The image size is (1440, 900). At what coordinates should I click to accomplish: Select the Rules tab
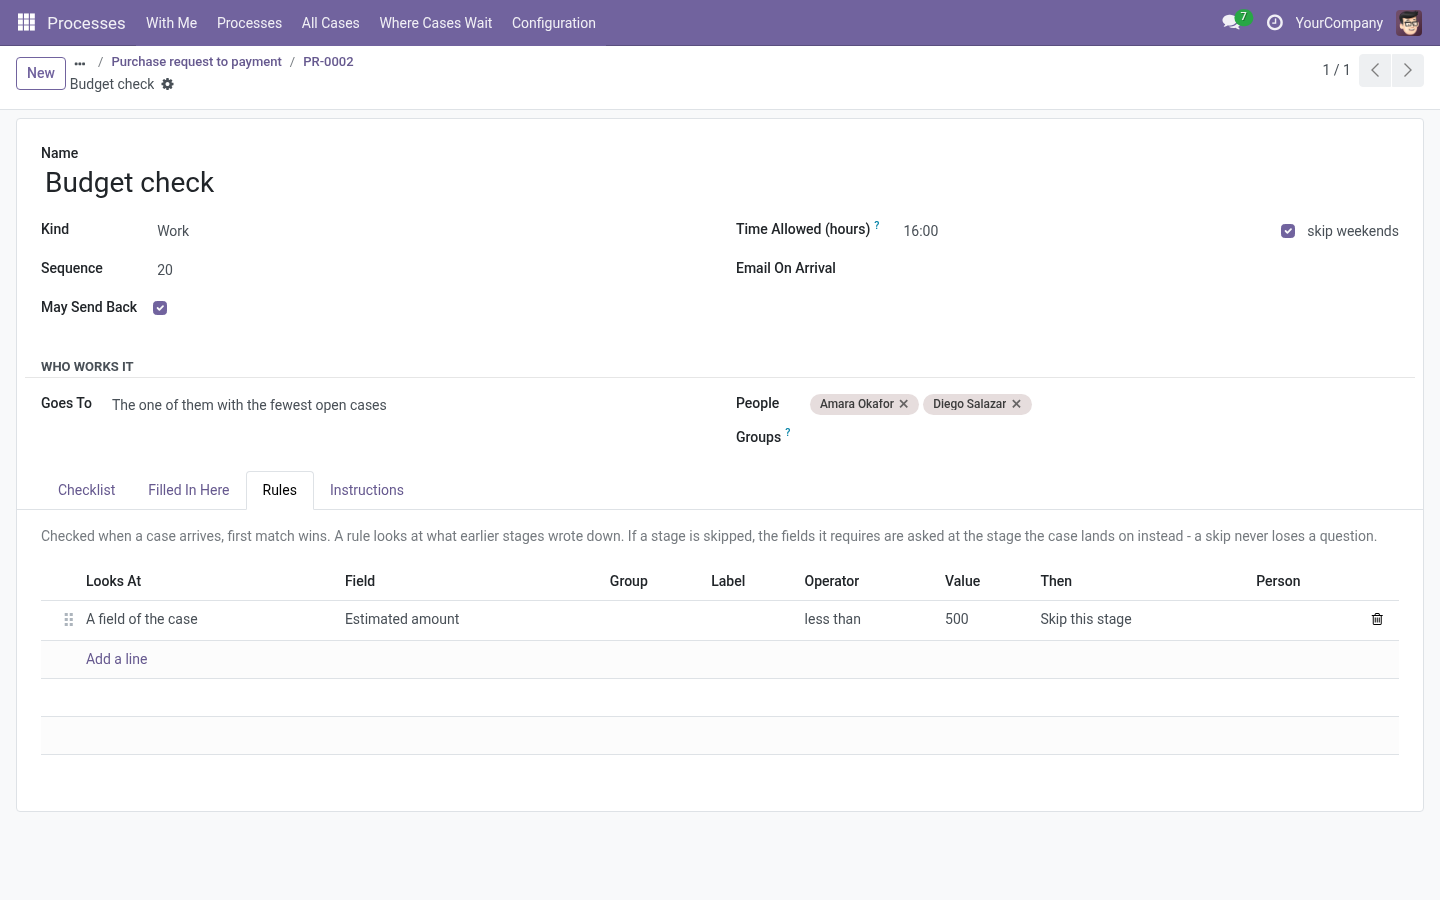pos(280,490)
